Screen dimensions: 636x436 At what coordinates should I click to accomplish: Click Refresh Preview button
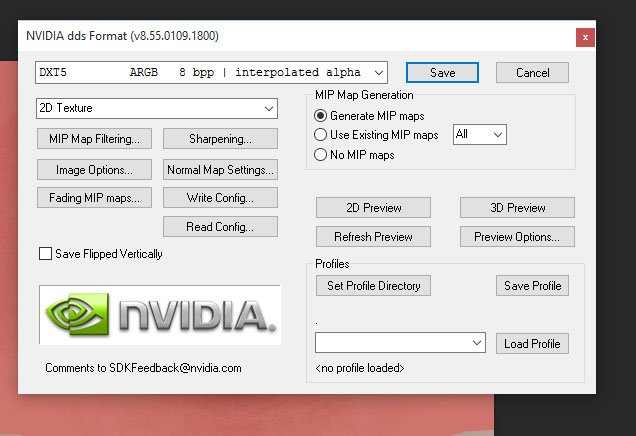coord(373,236)
